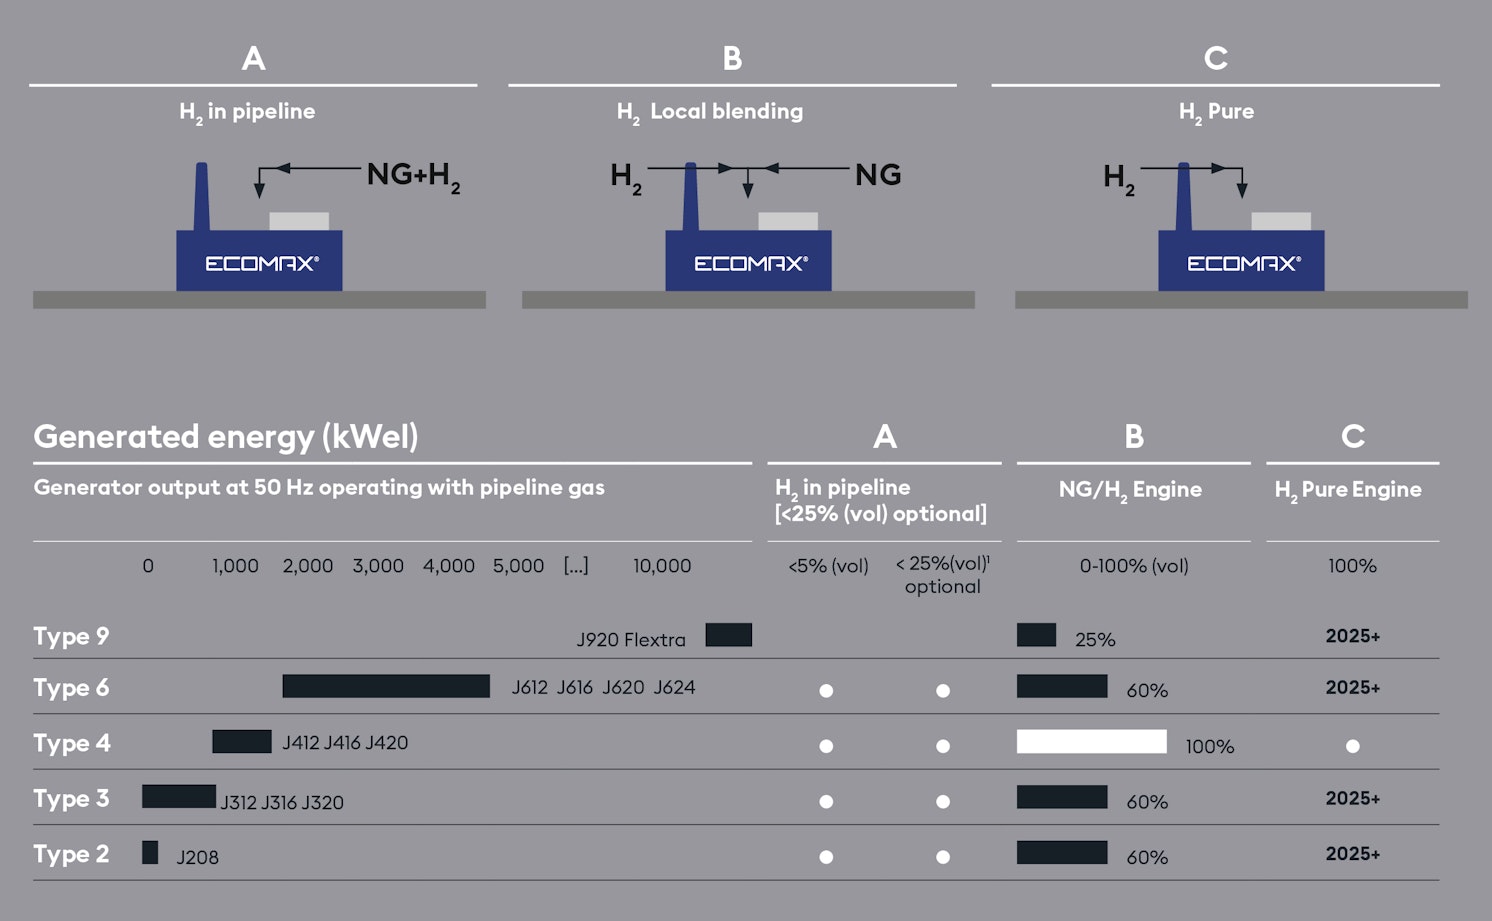Select the J920 Flextra output bar
Screen dimensions: 1492x921
(x=729, y=635)
